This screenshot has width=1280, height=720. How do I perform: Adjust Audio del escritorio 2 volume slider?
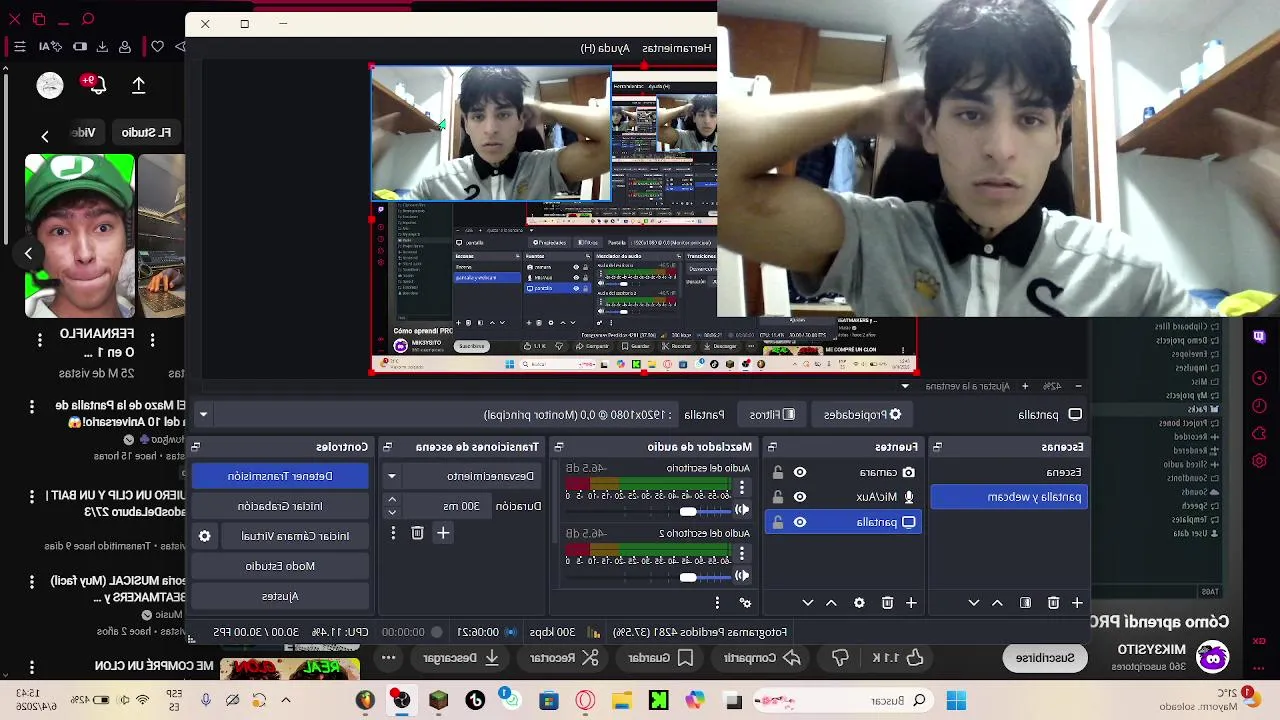pyautogui.click(x=687, y=576)
